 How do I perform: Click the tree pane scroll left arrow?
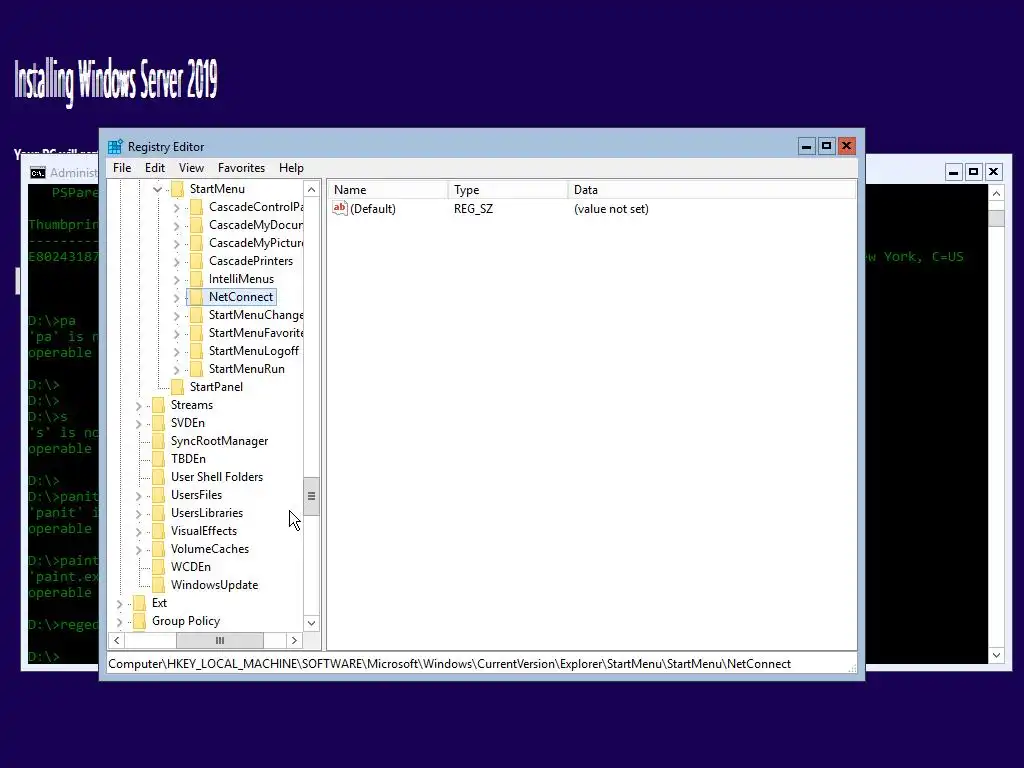click(117, 641)
